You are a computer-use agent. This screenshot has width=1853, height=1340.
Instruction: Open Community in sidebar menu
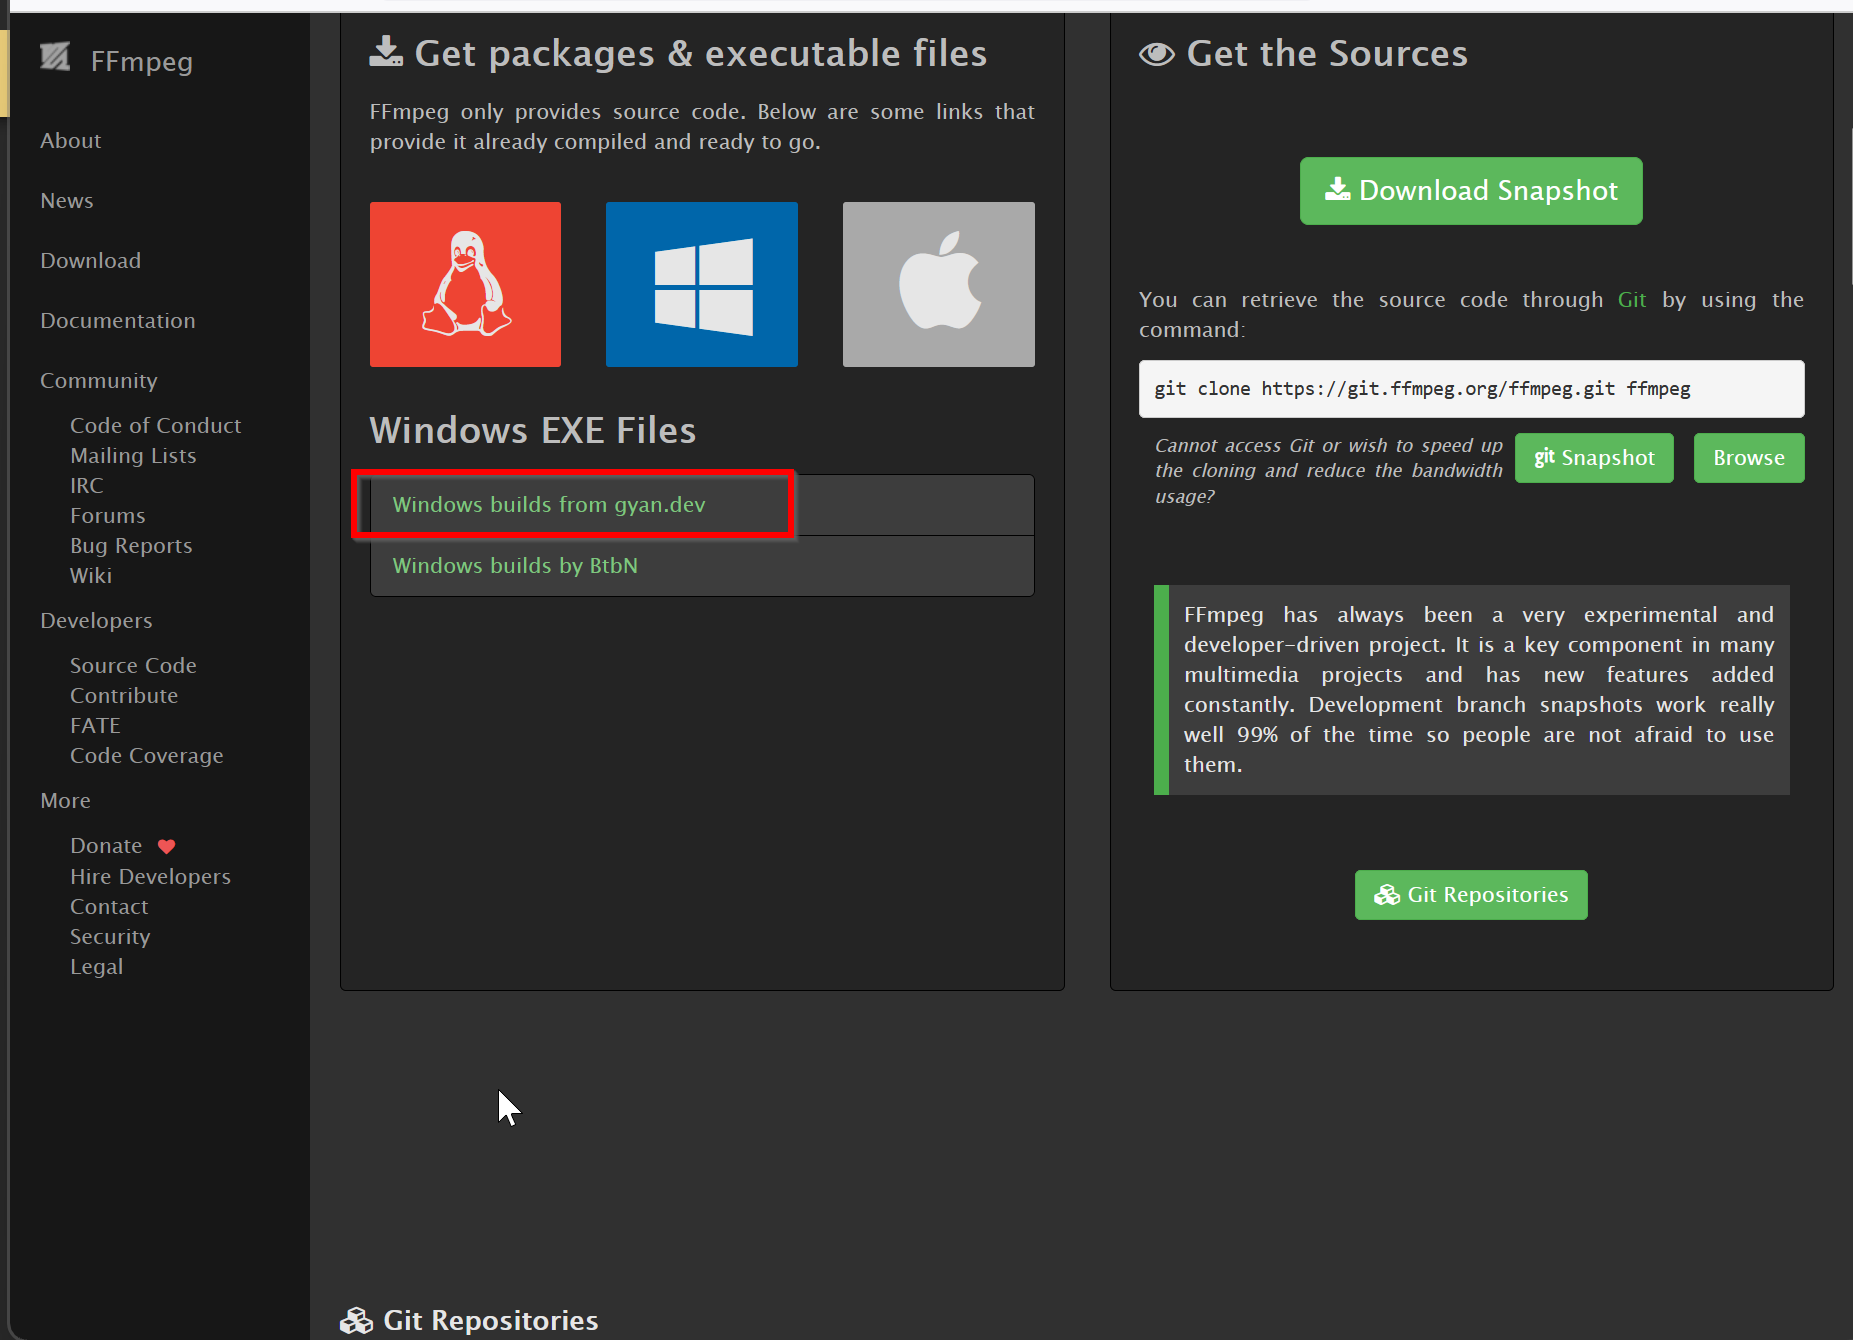(99, 381)
